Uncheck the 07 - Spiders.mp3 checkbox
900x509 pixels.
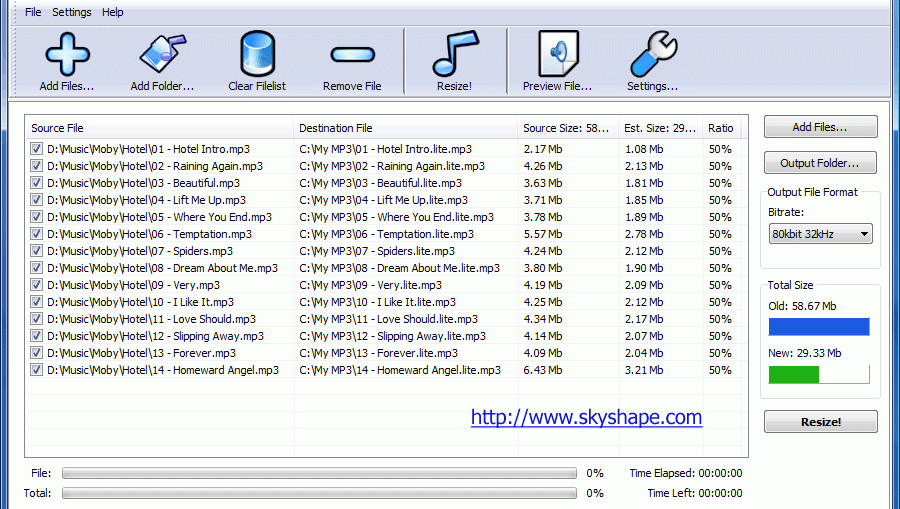click(37, 251)
